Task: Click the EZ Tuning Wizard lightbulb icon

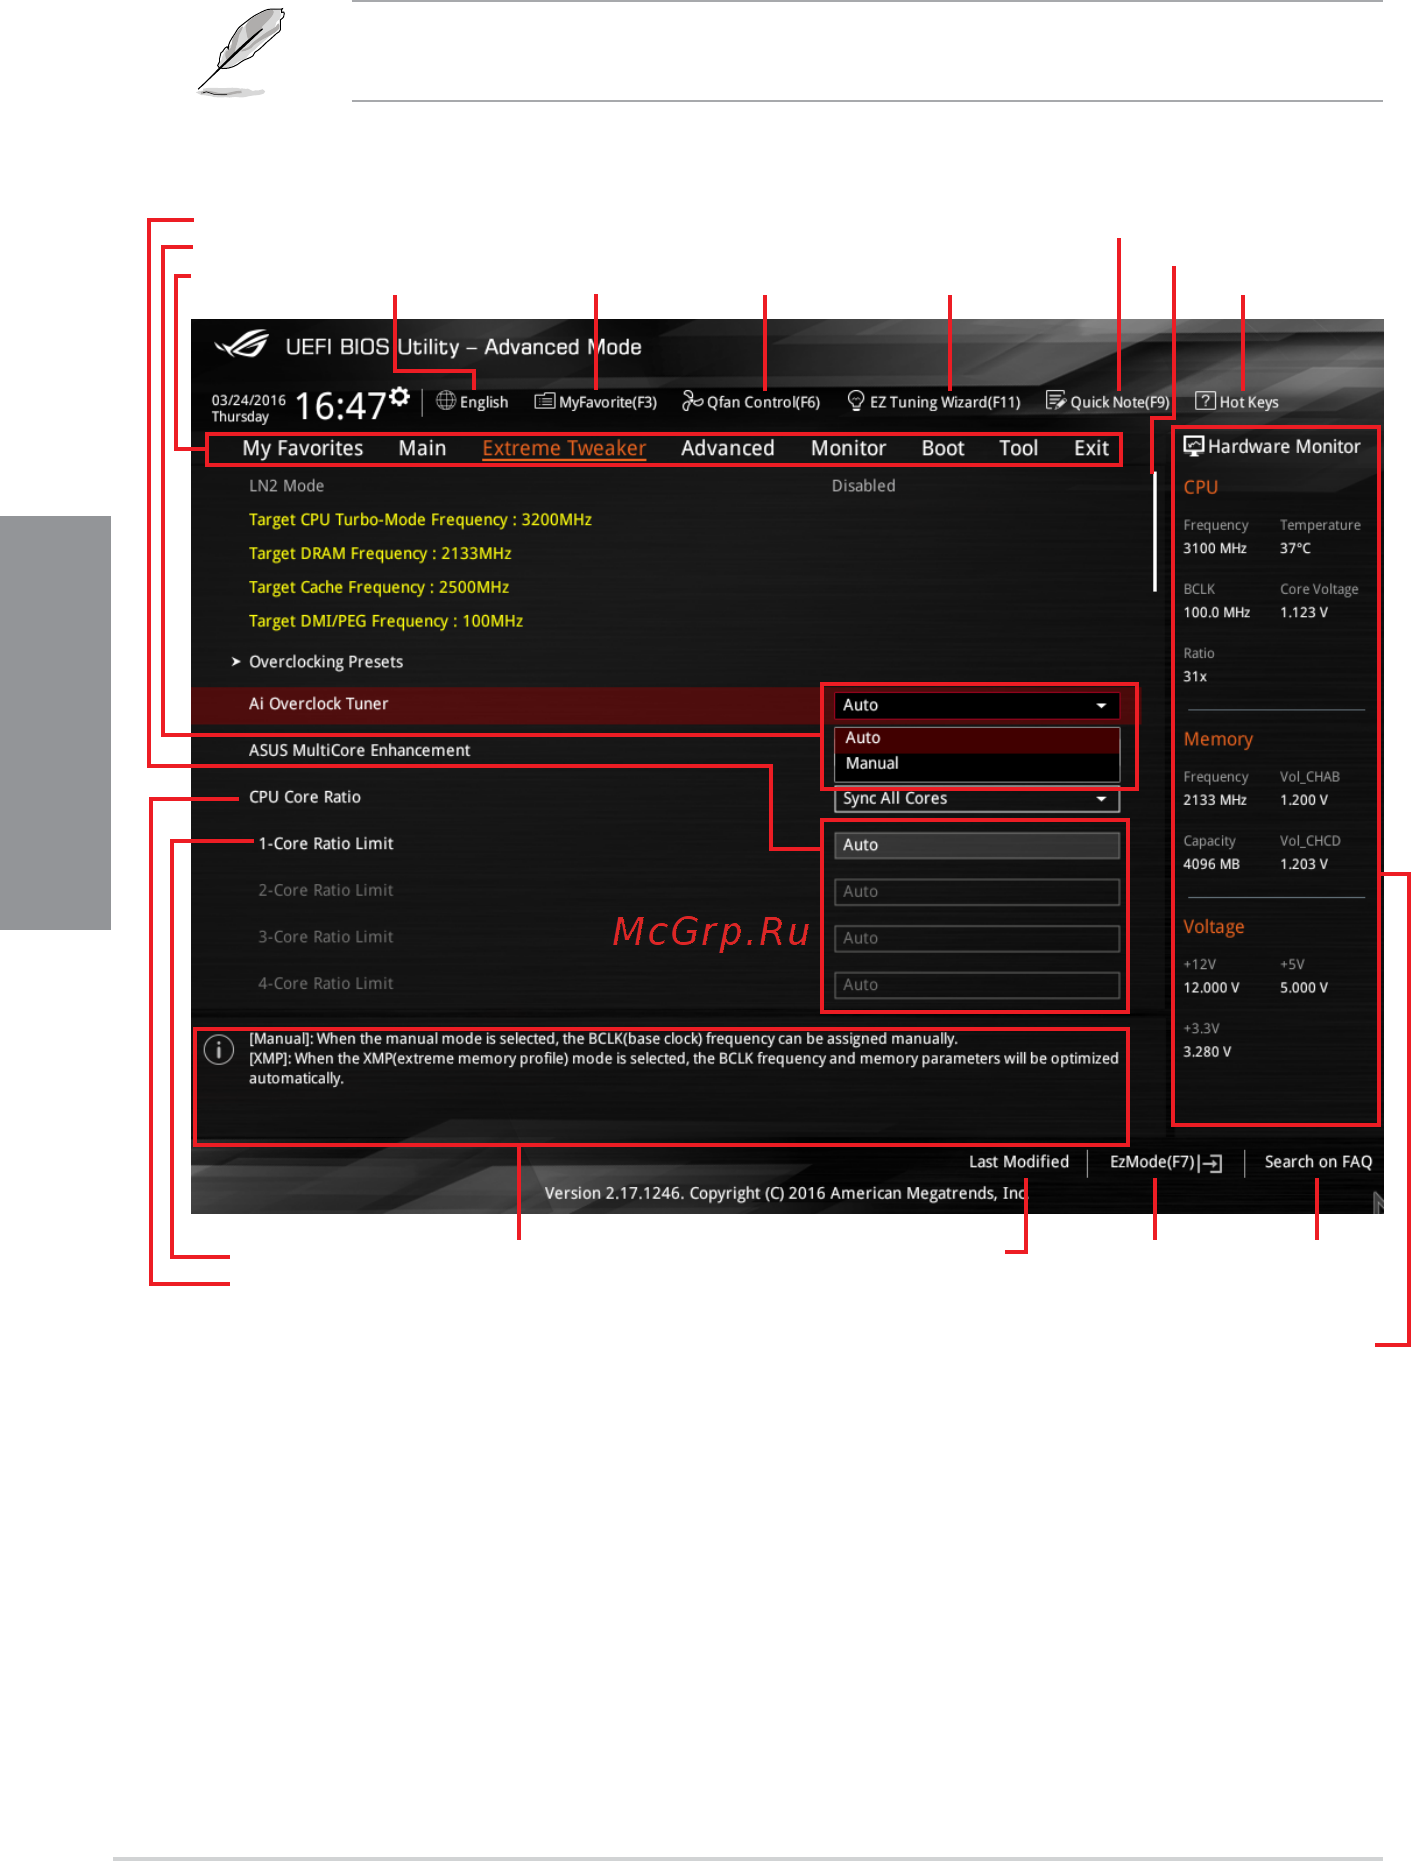Action: [856, 401]
